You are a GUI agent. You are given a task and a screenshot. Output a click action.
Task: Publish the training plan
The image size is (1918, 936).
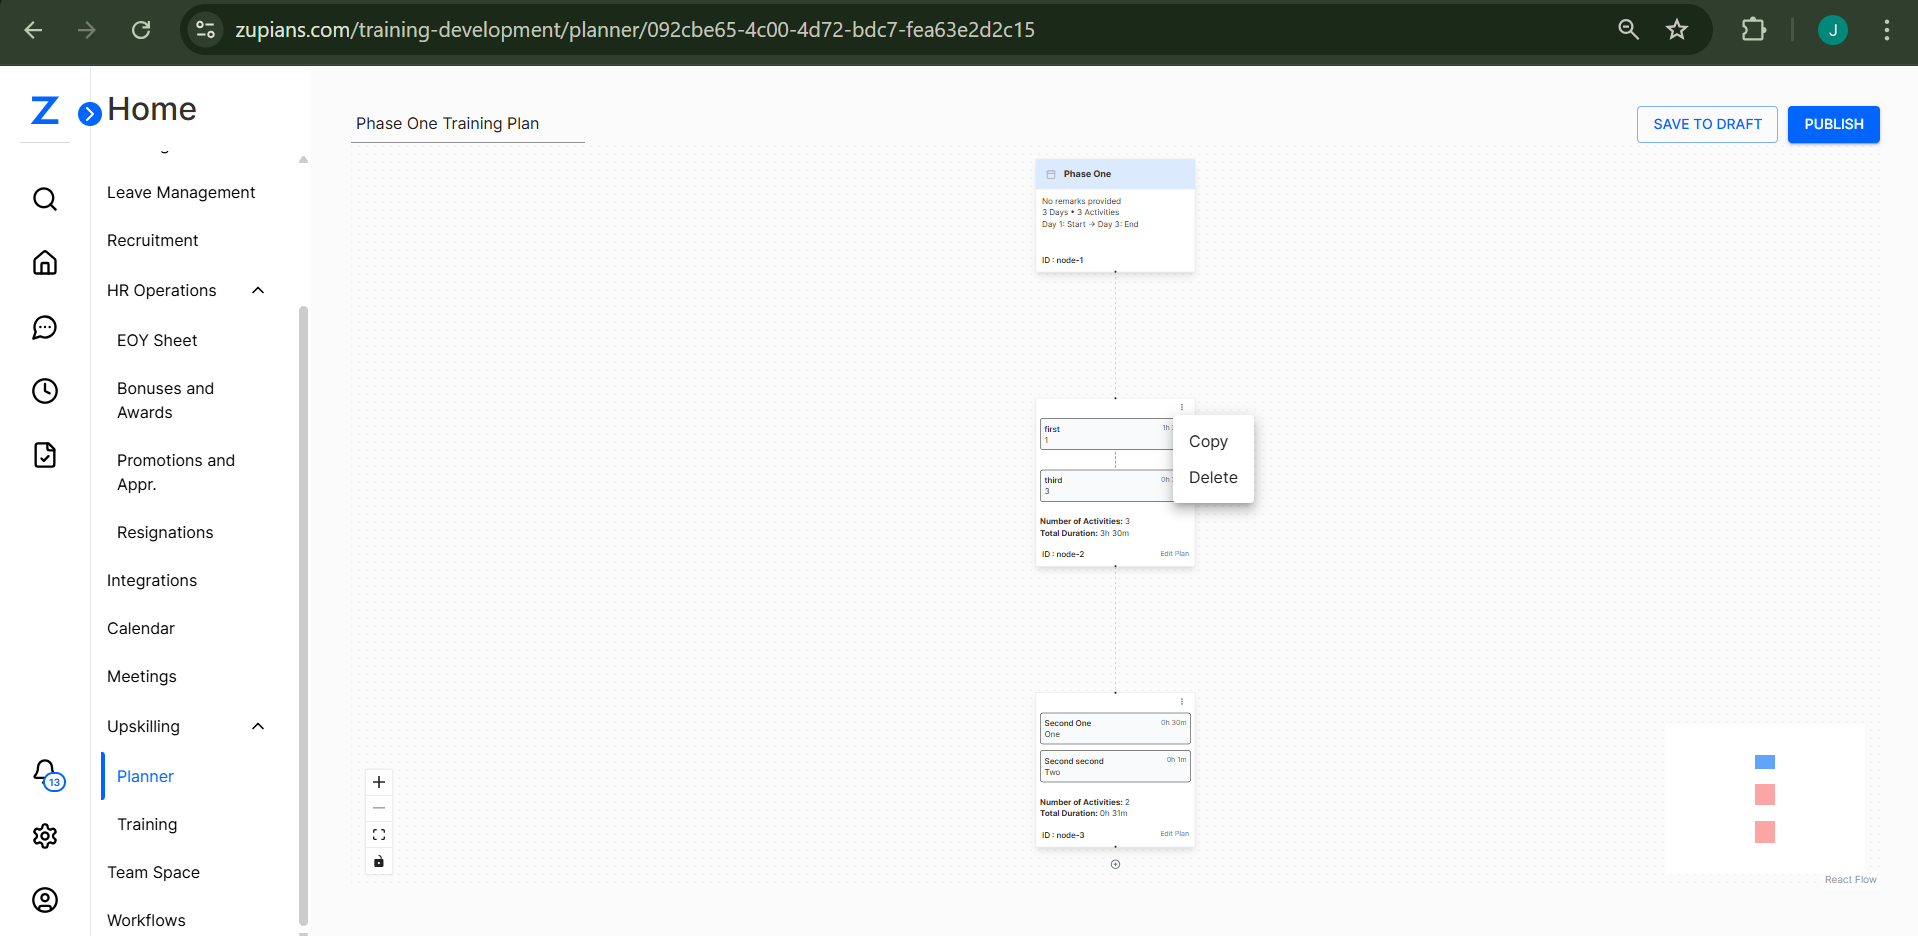click(1833, 124)
